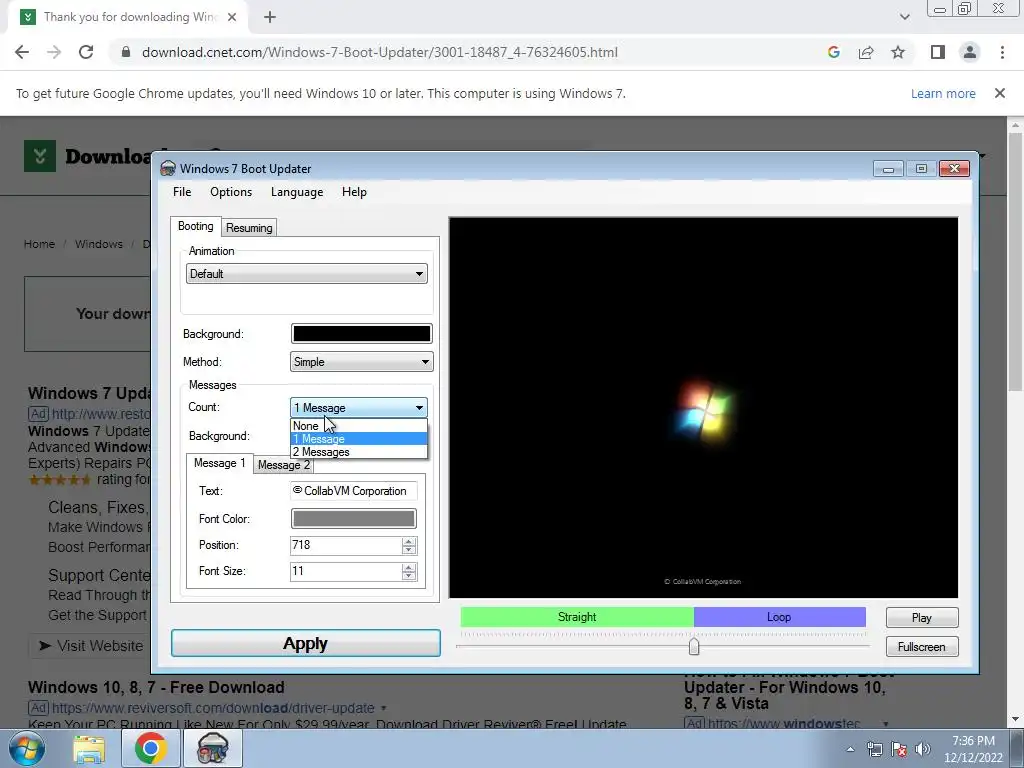Switch to the Resuming tab
The width and height of the screenshot is (1024, 768).
pyautogui.click(x=249, y=228)
